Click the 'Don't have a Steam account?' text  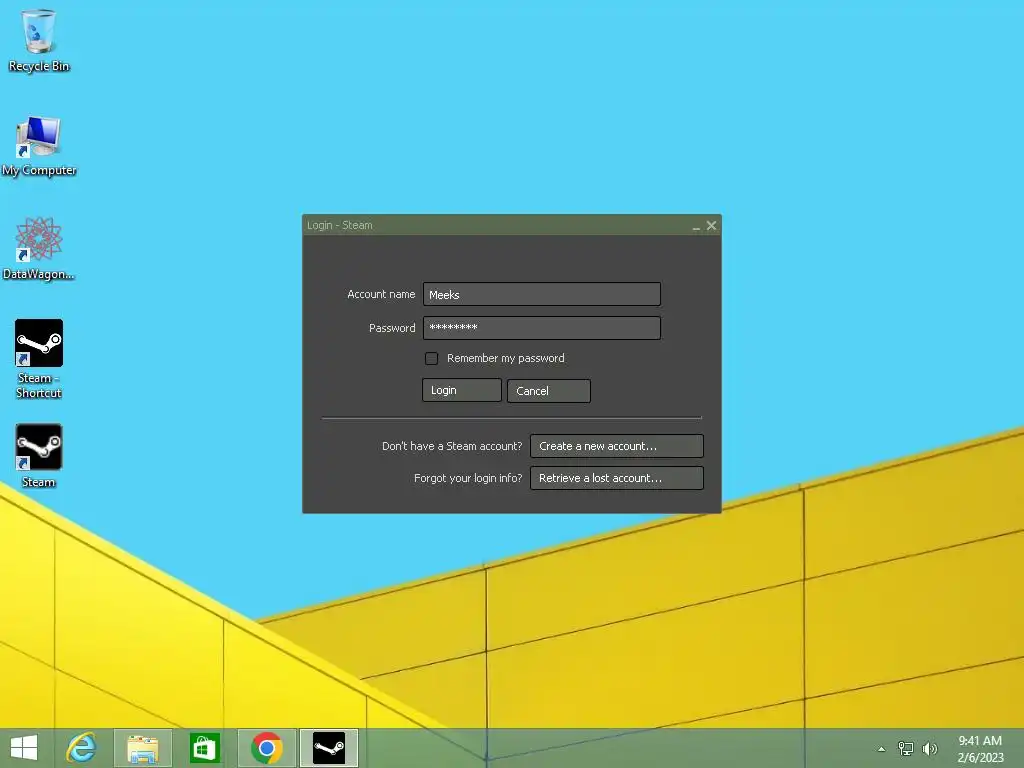point(452,446)
